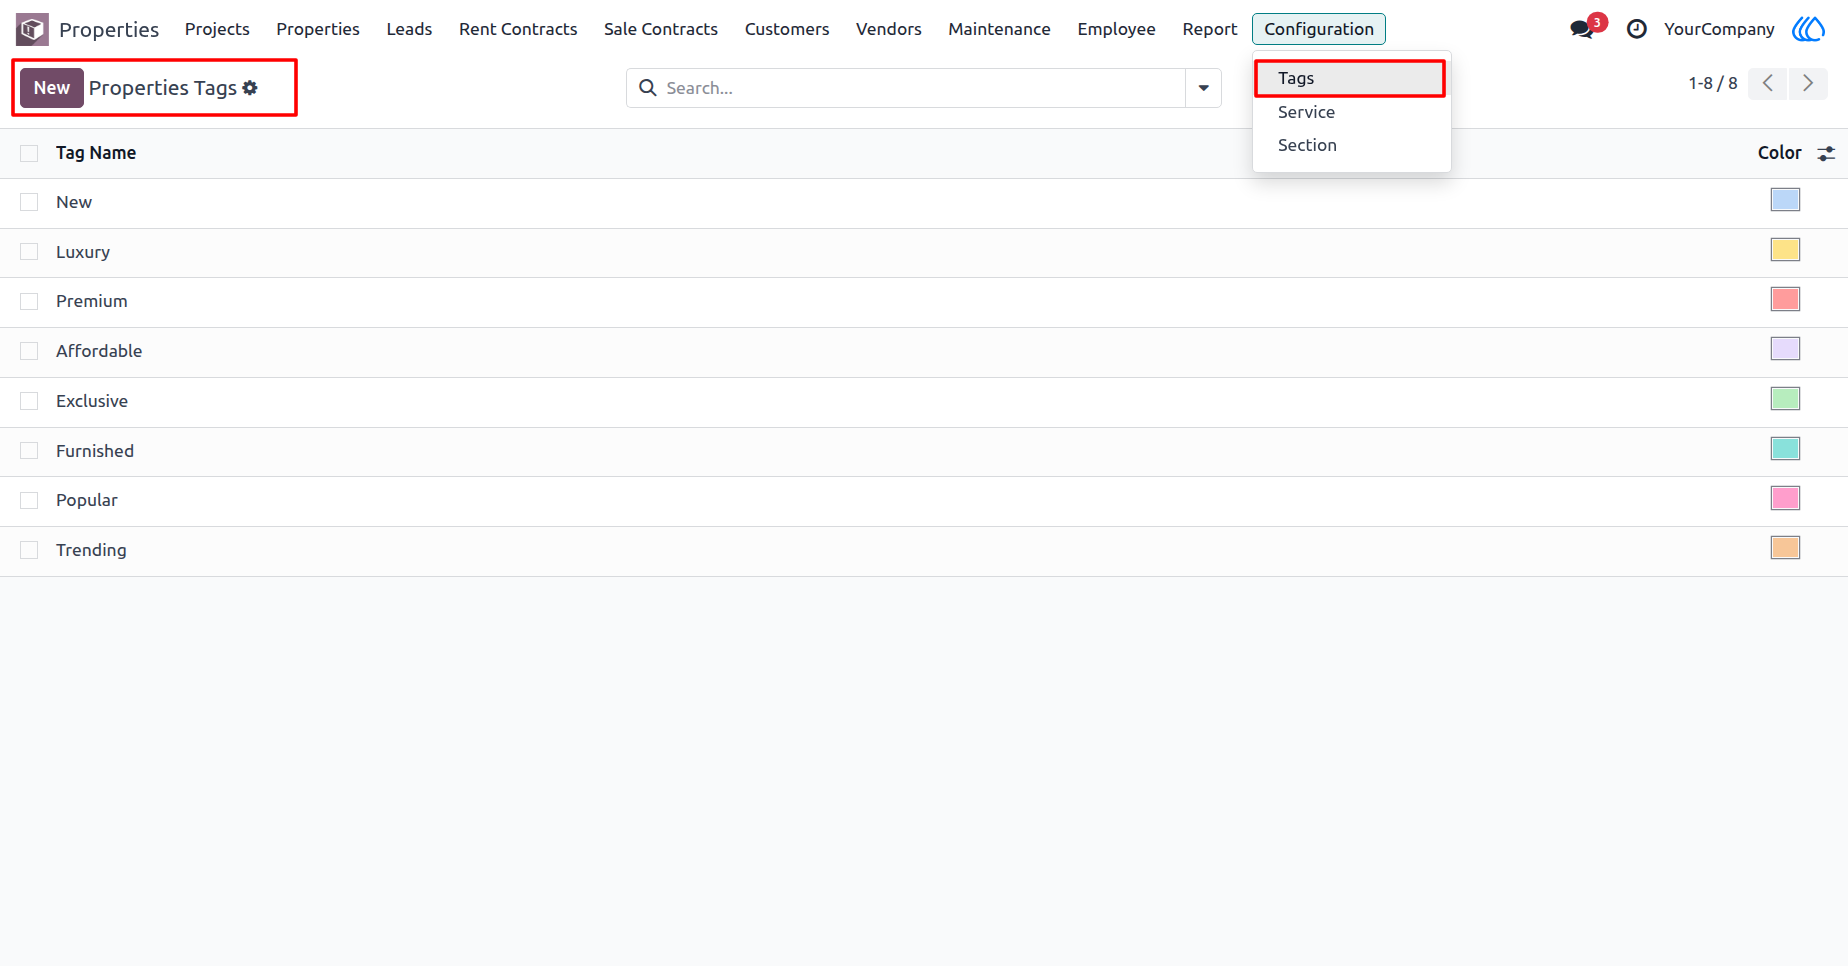The image size is (1848, 966).
Task: Open the activities clock icon
Action: [1636, 29]
